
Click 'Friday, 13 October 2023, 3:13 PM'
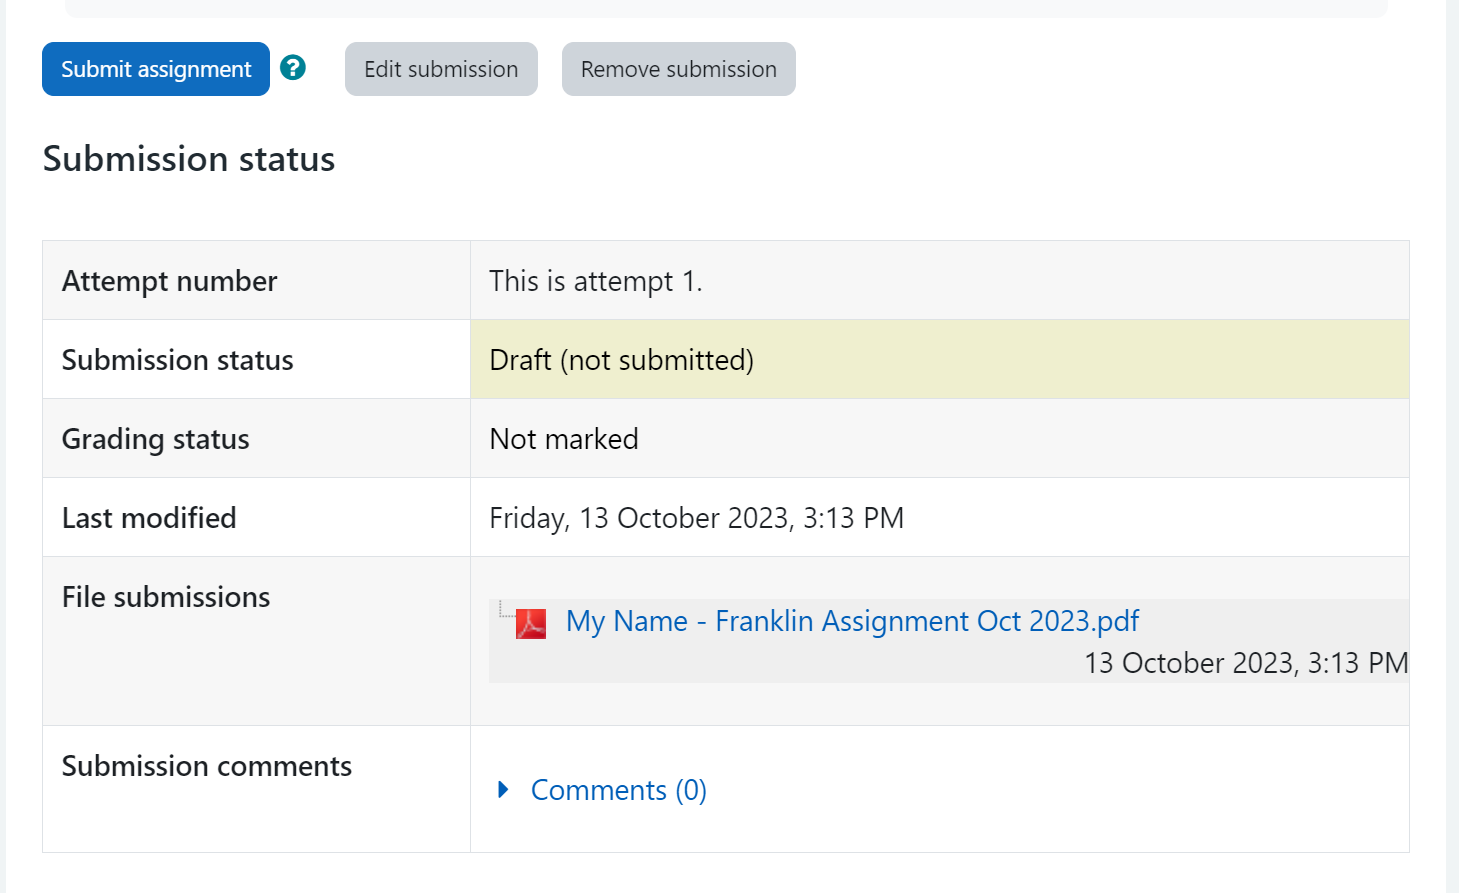(697, 518)
